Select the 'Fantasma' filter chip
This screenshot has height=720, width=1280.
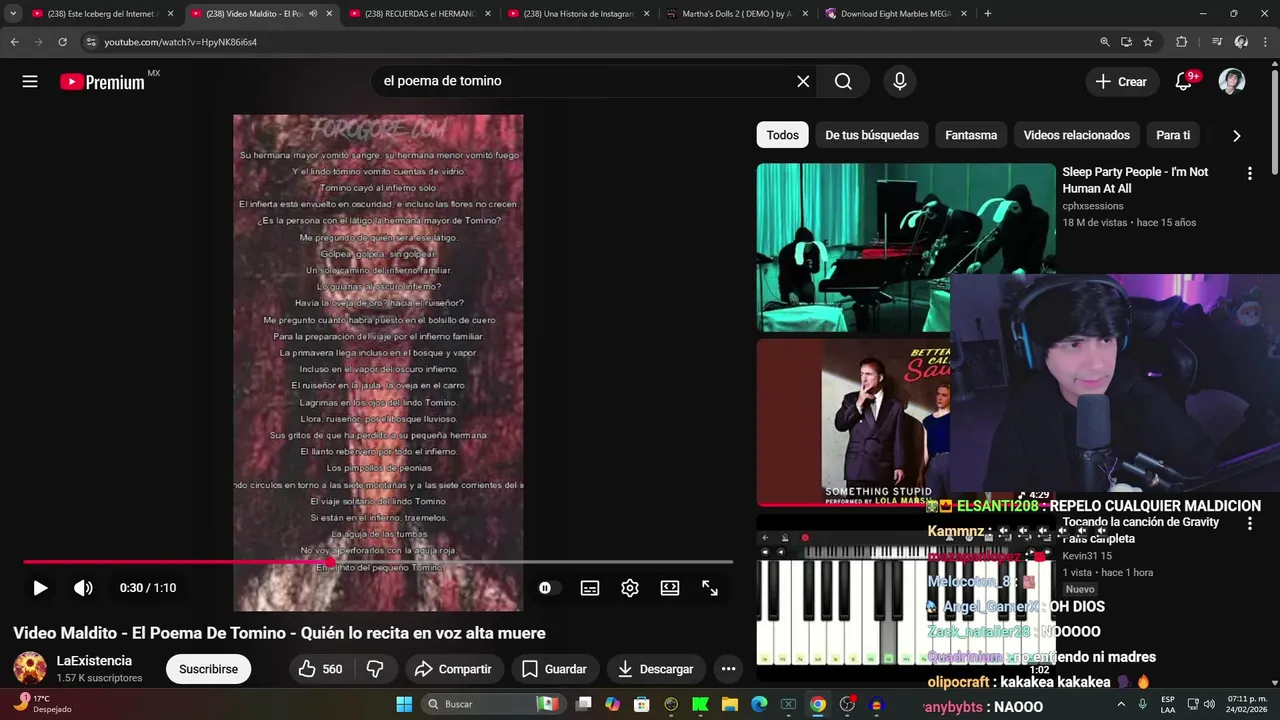pos(971,135)
